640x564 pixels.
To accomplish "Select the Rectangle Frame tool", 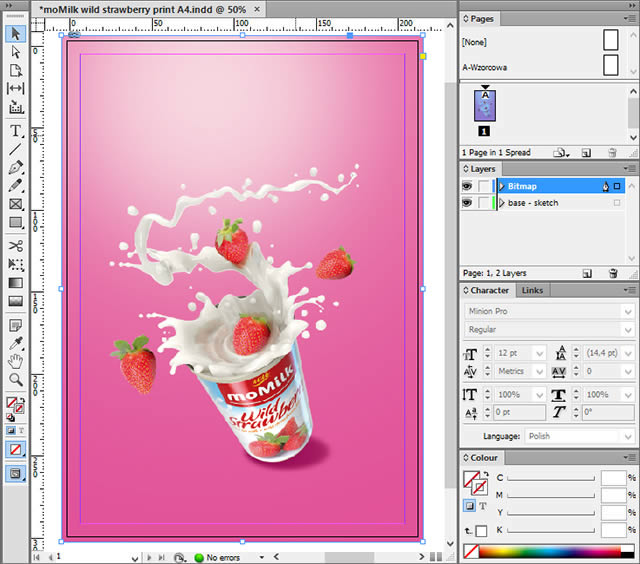I will tap(16, 204).
